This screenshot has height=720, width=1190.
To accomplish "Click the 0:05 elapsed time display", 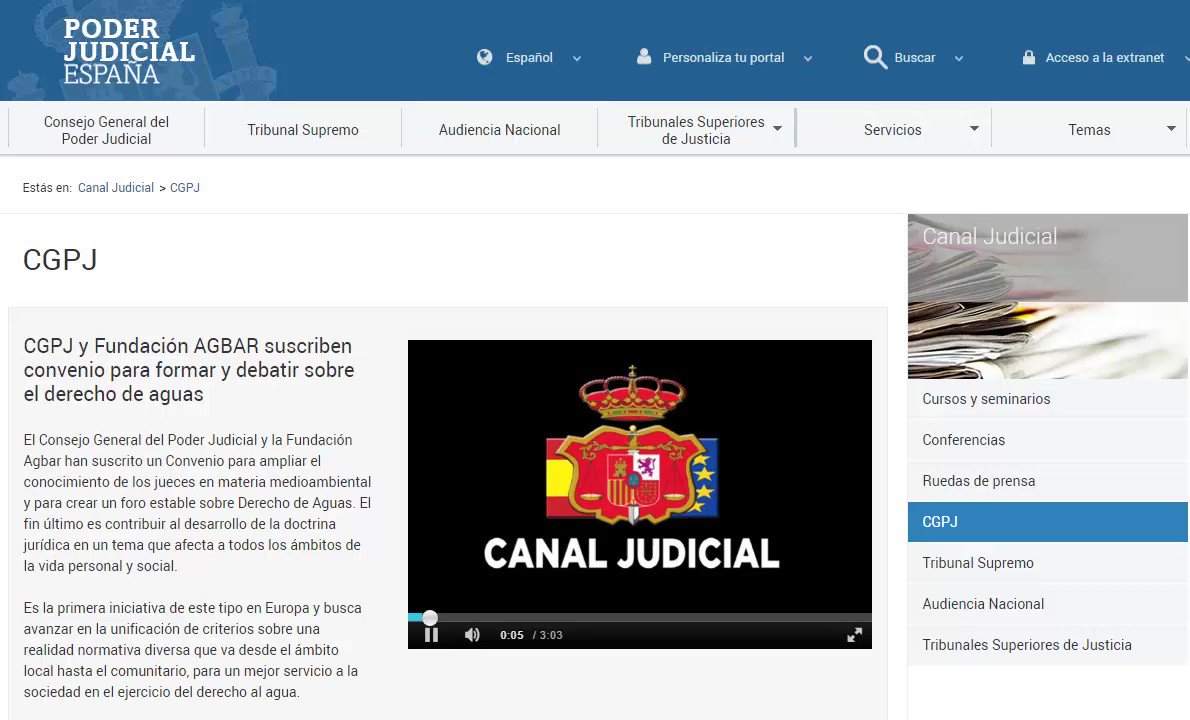I will pos(512,635).
